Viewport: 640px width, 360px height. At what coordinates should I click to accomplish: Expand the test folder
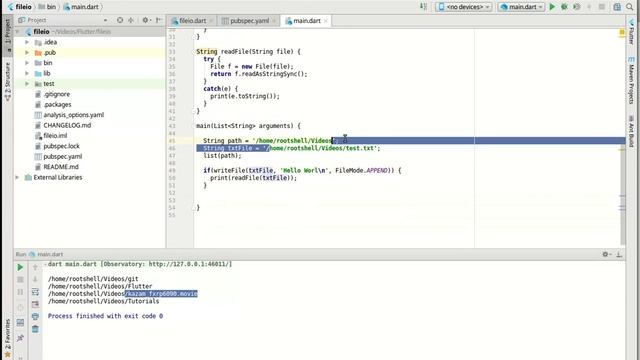[x=27, y=84]
